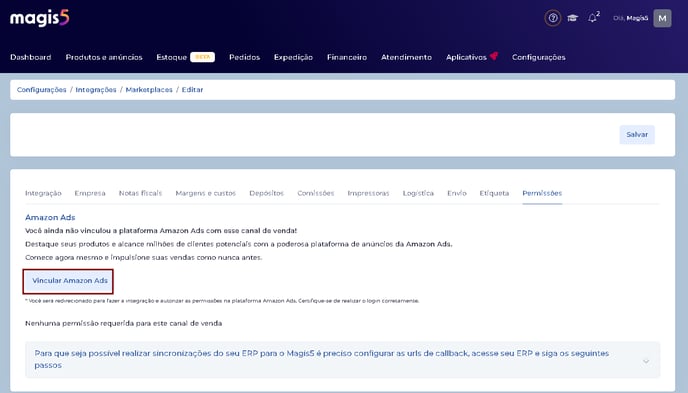Switch to the Comissões tab

coord(315,193)
